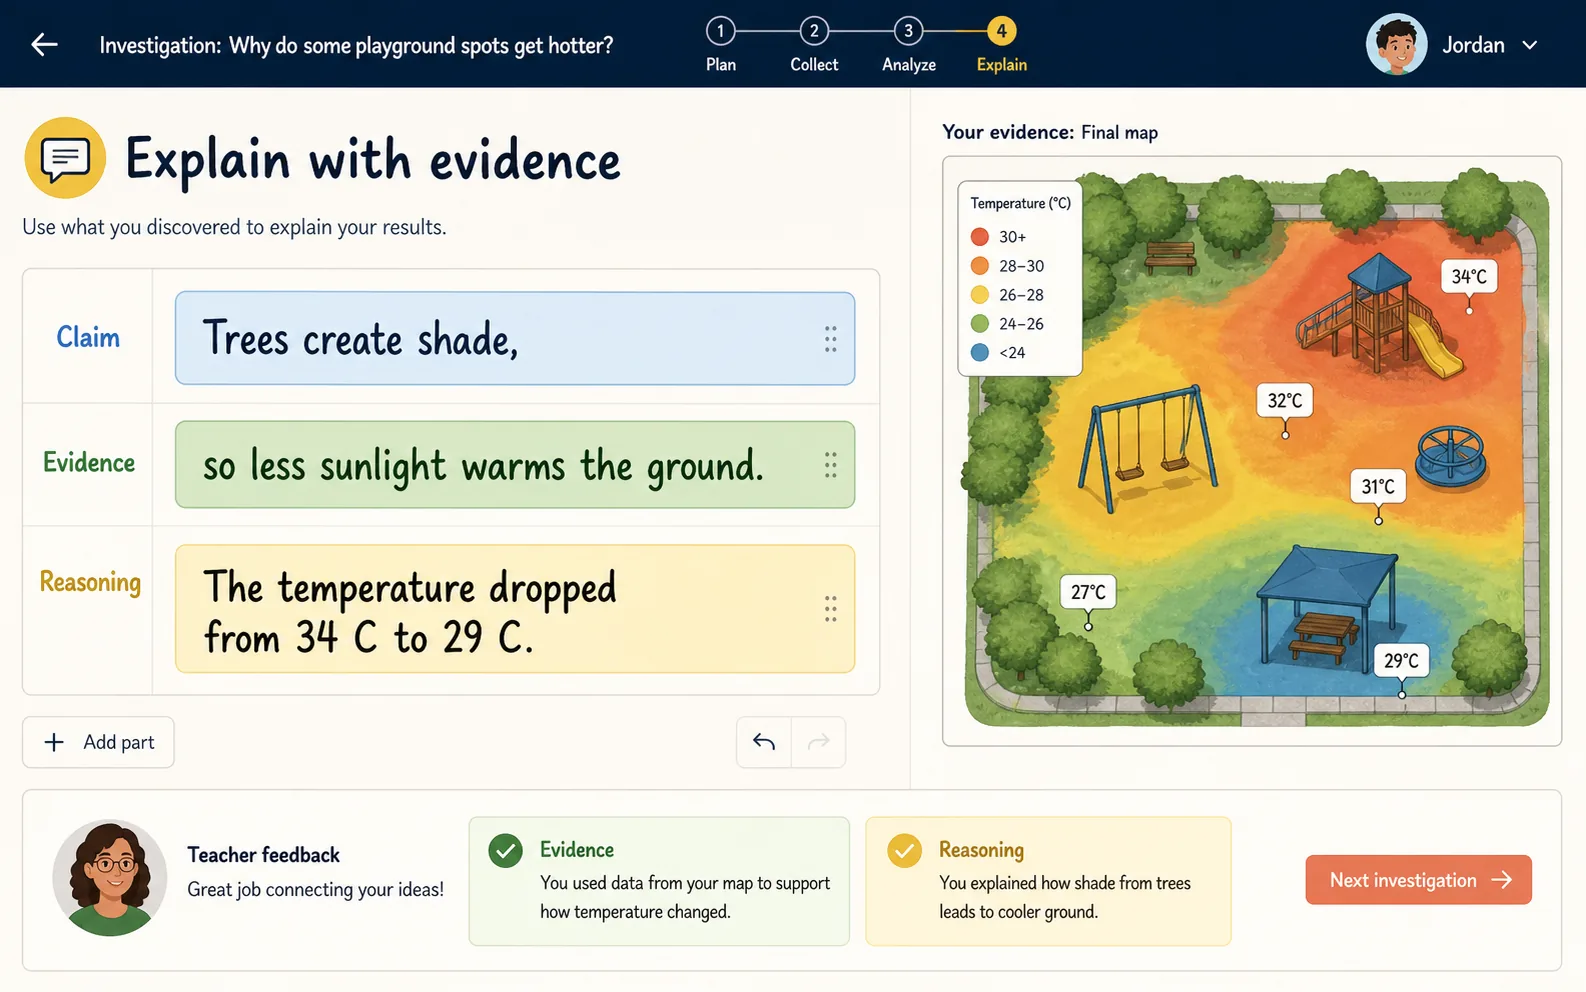Select the 31°C map marker
This screenshot has width=1586, height=992.
1378,487
